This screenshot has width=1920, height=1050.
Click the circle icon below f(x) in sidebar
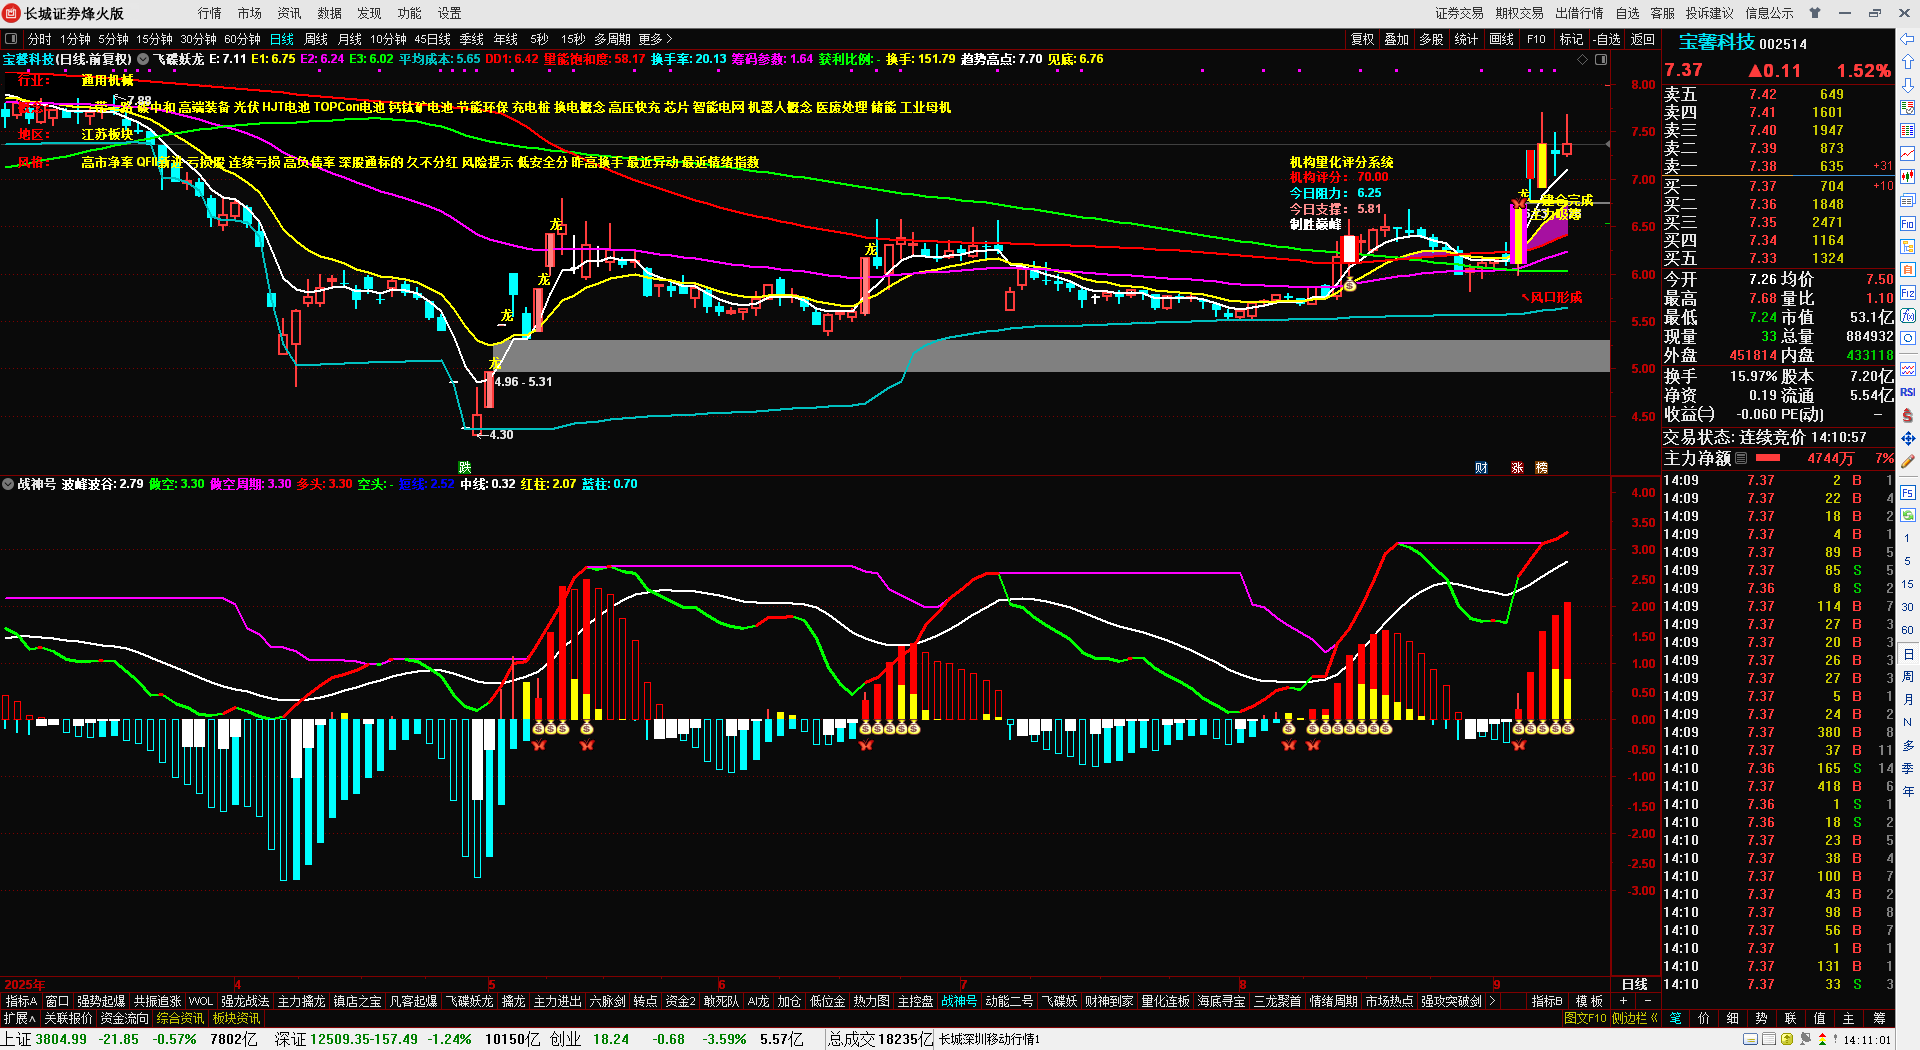[1908, 339]
